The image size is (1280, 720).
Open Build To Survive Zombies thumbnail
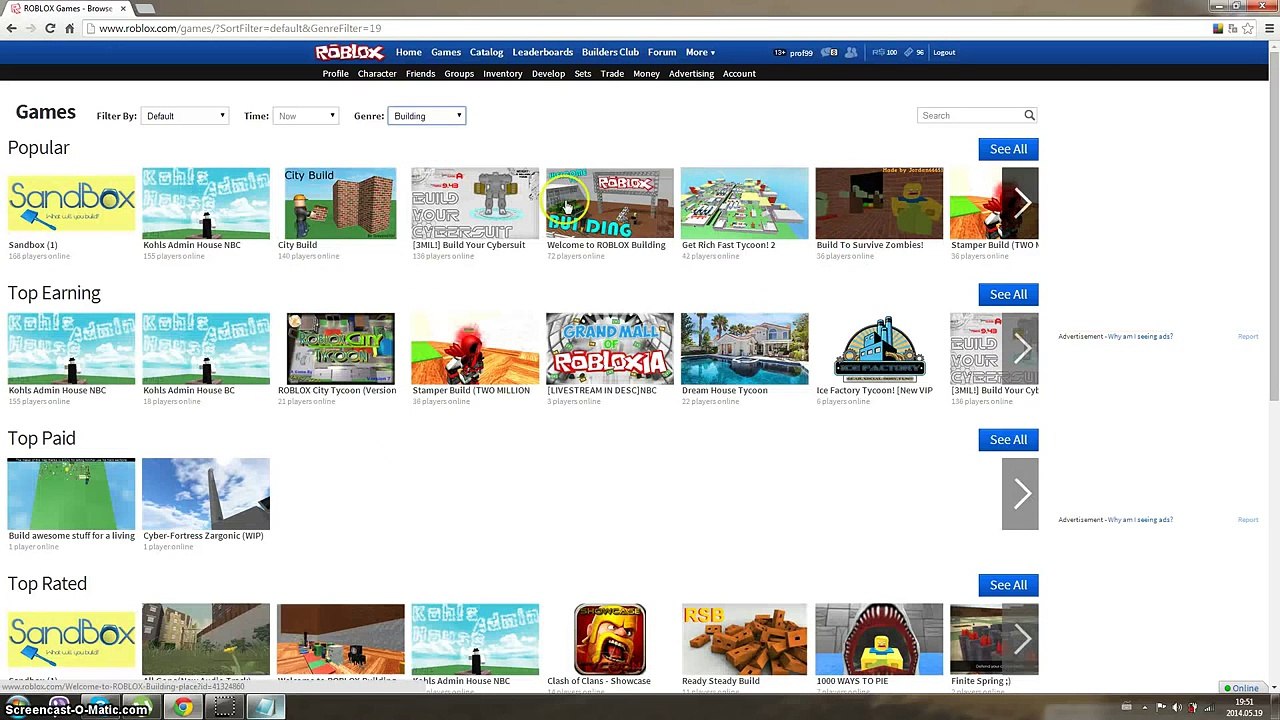tap(879, 203)
